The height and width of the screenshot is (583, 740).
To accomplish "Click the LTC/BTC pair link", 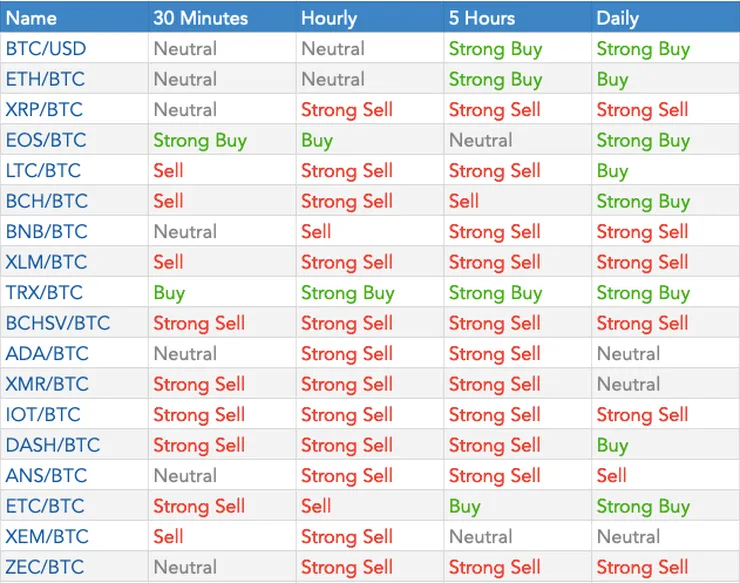I will point(43,170).
